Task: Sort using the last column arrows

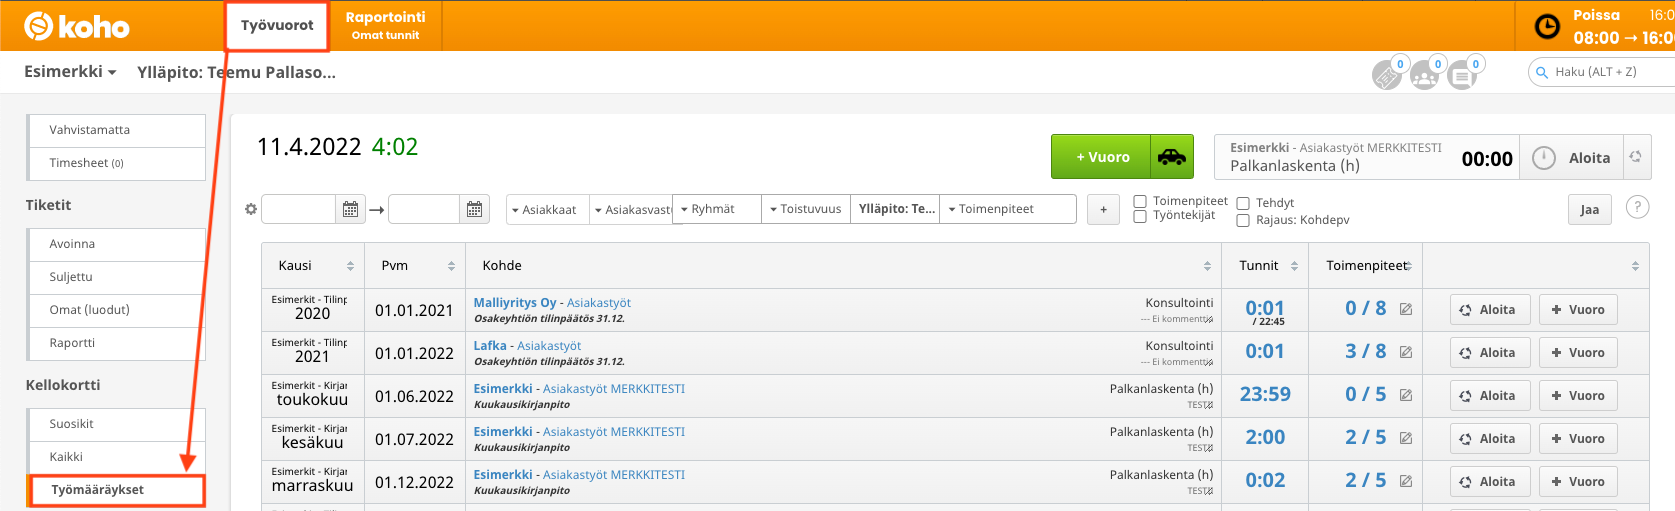Action: pyautogui.click(x=1635, y=266)
